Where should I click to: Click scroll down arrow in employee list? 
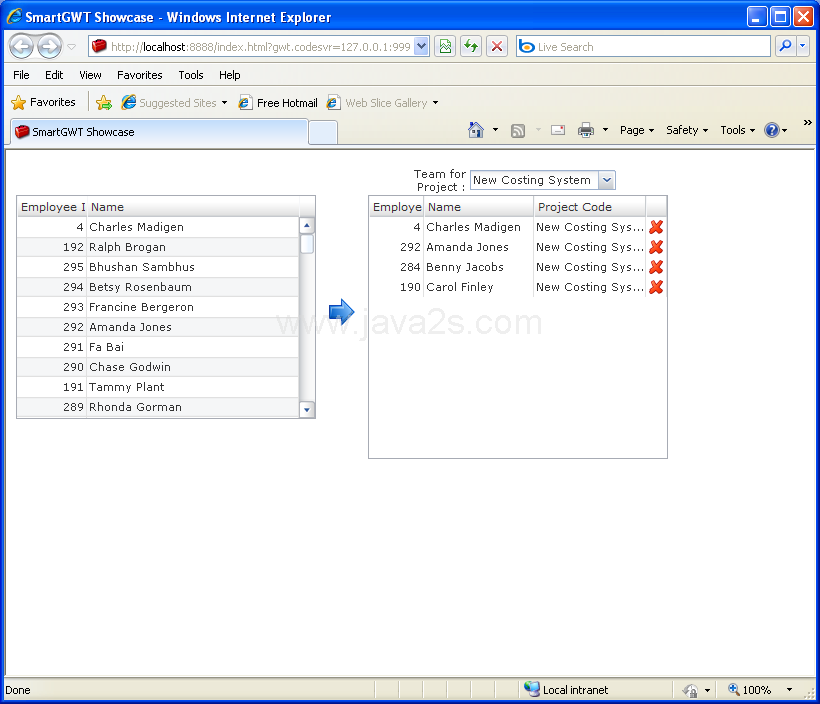point(307,410)
